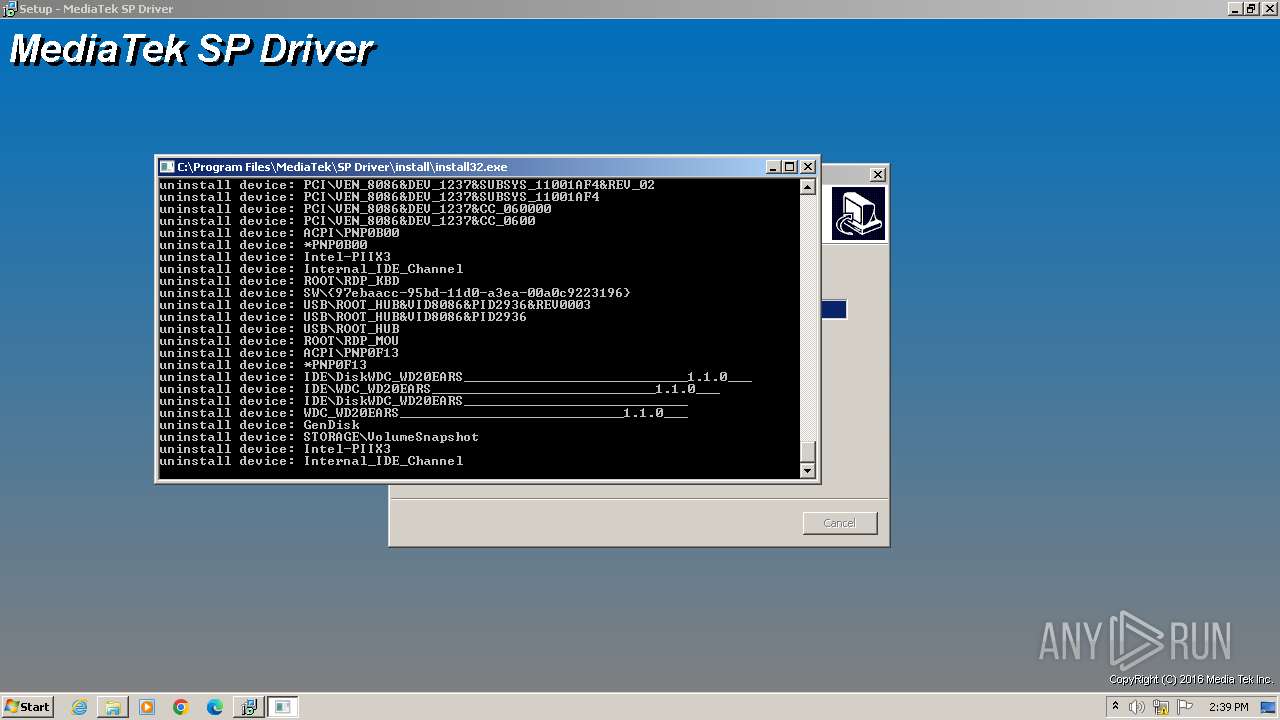Launch Google Chrome from taskbar

coord(181,707)
